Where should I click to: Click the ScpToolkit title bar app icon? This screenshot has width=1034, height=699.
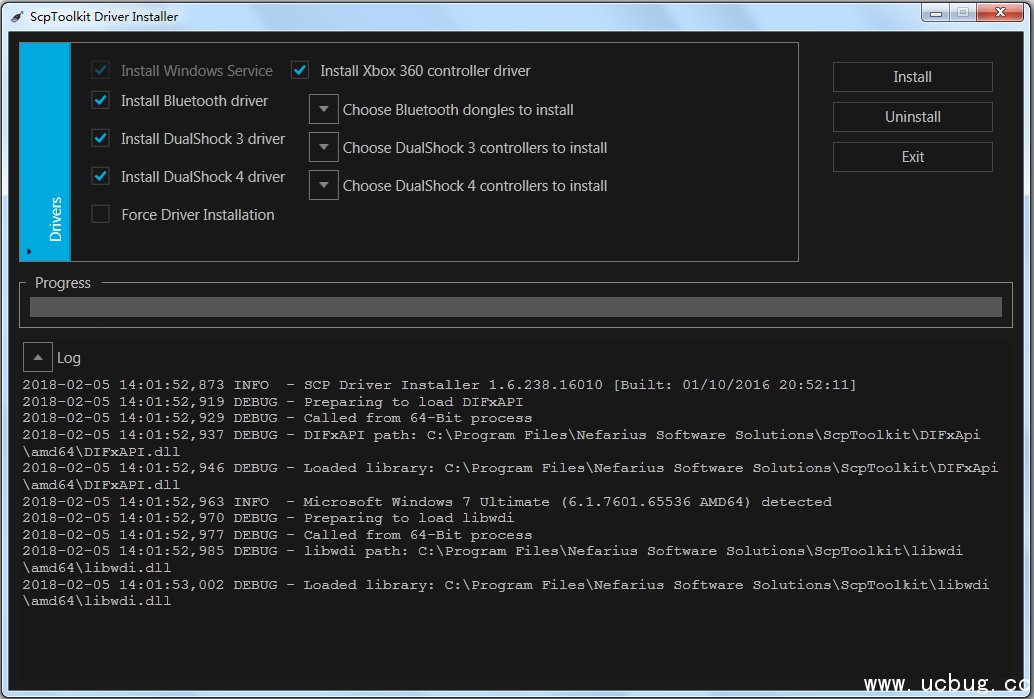(17, 16)
